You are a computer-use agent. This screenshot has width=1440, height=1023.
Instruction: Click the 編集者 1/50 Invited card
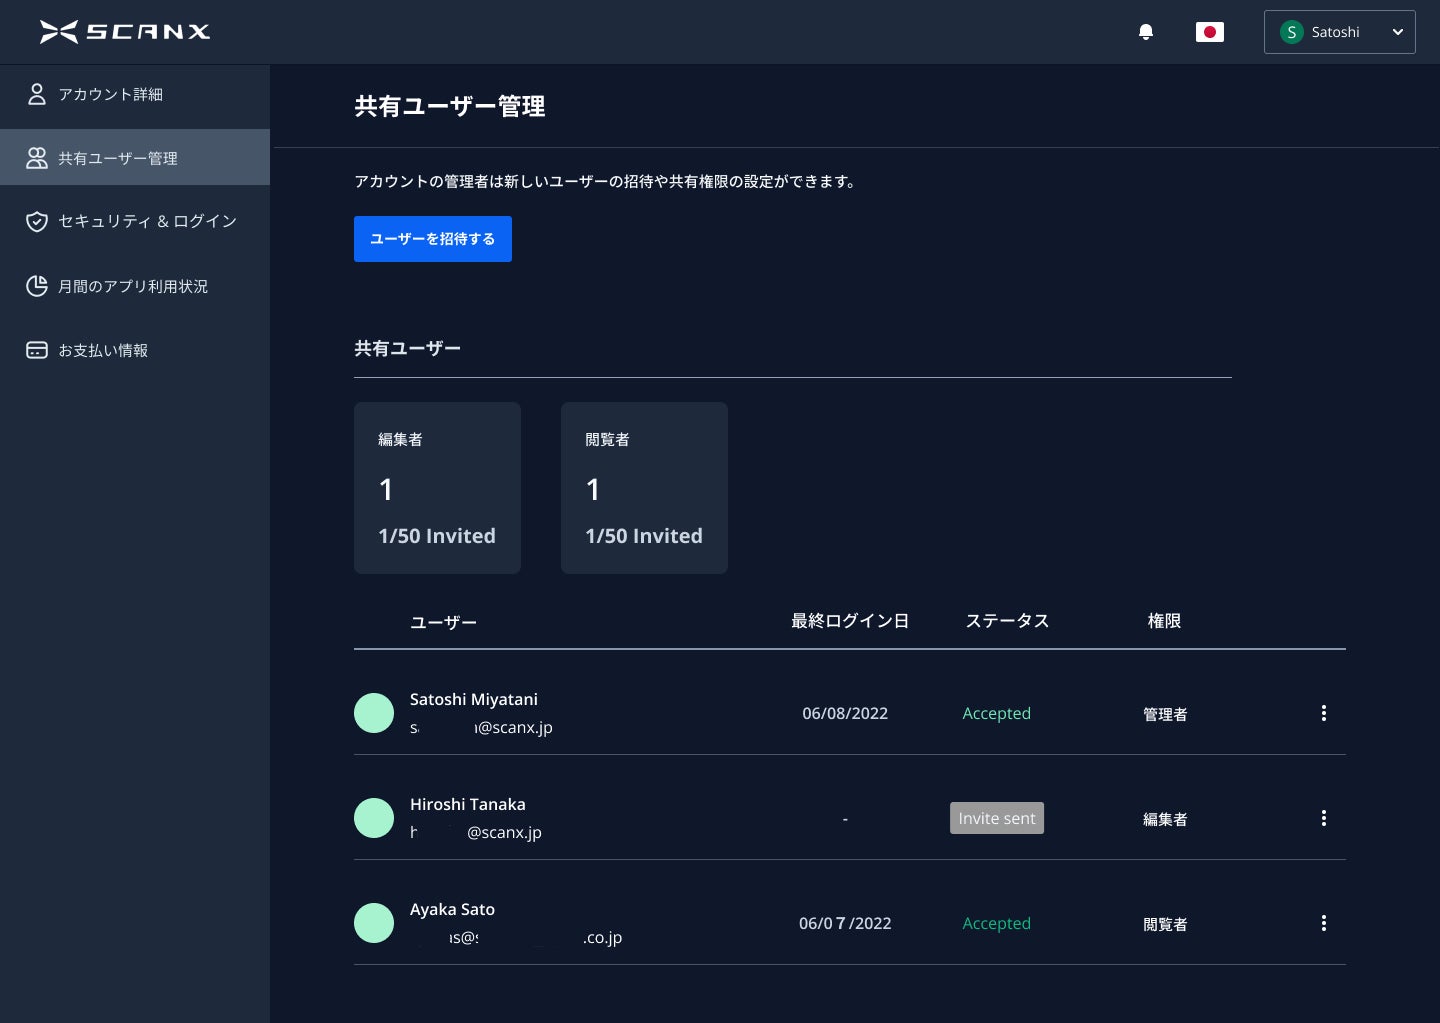pyautogui.click(x=437, y=487)
